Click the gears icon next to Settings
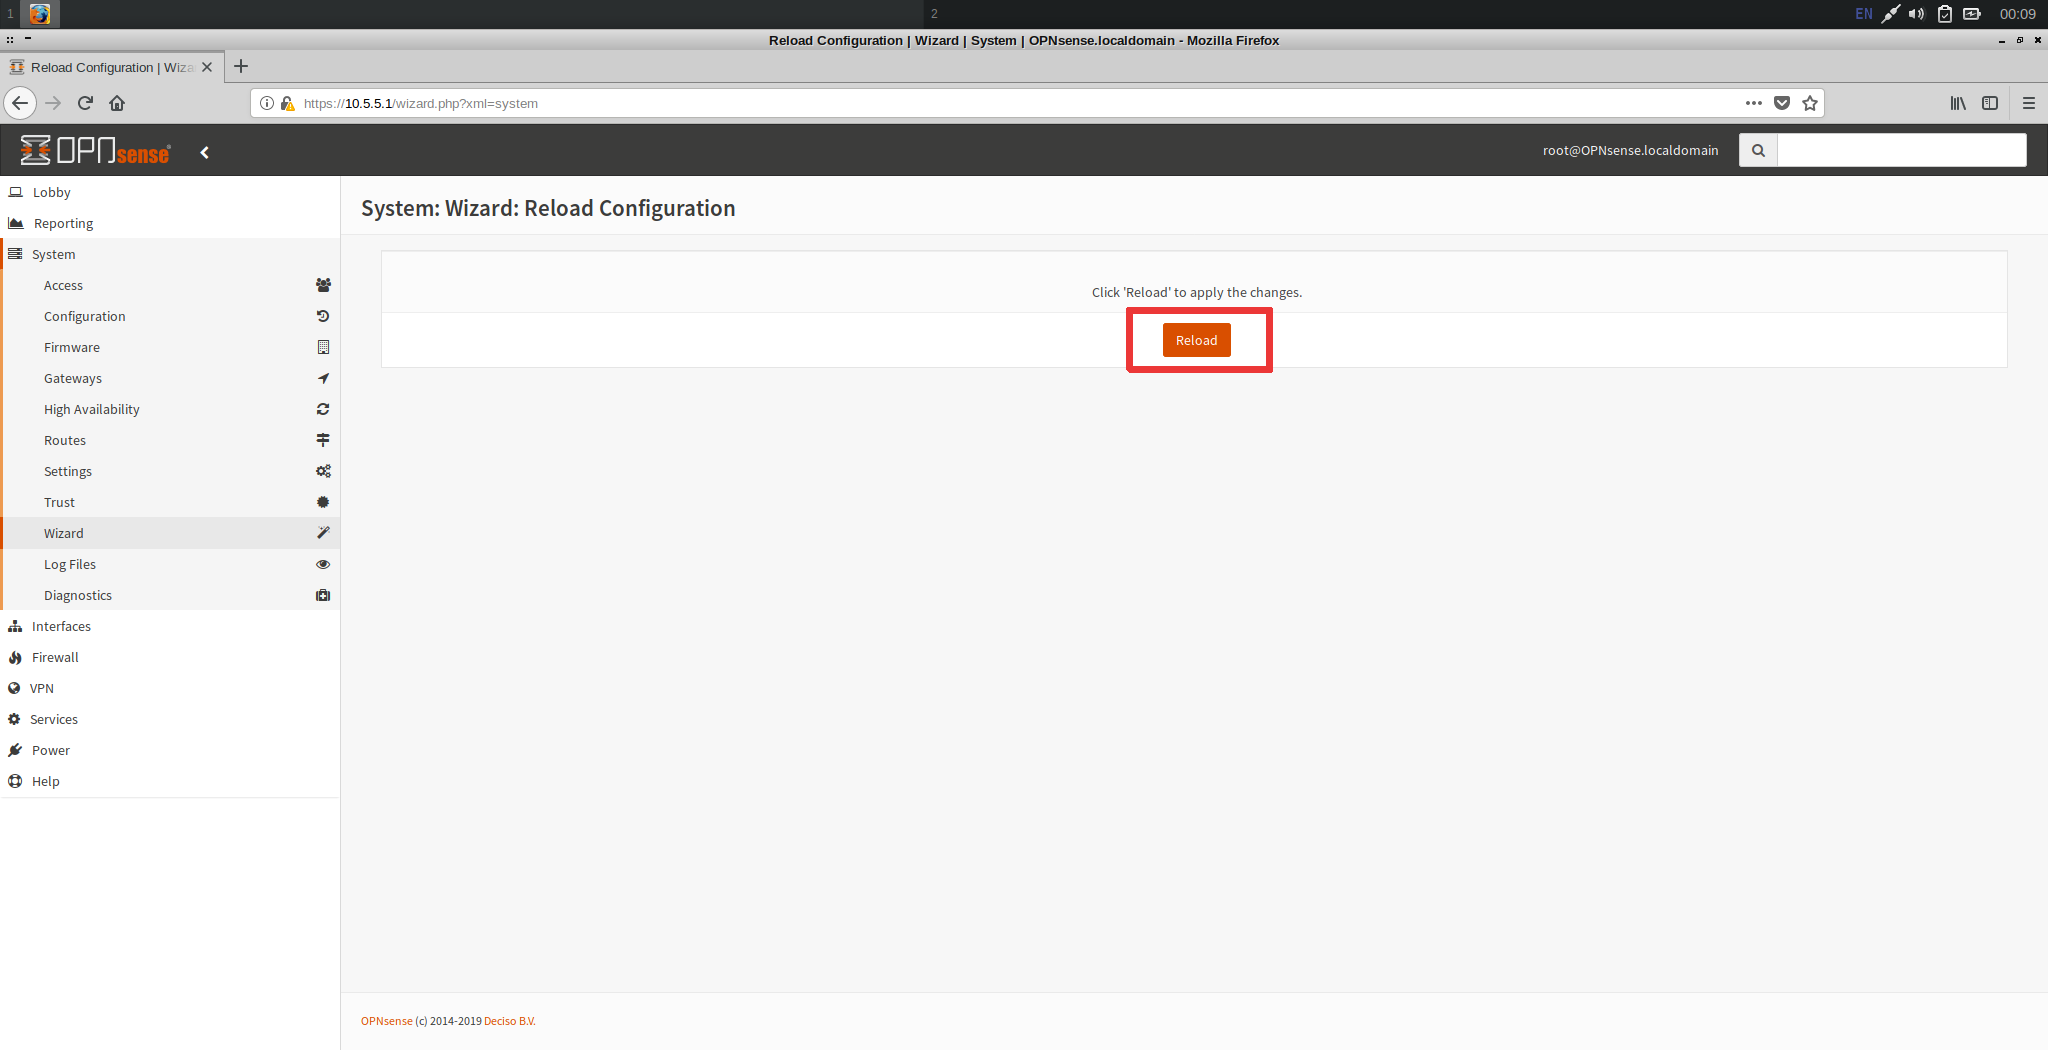The height and width of the screenshot is (1050, 2048). coord(323,471)
